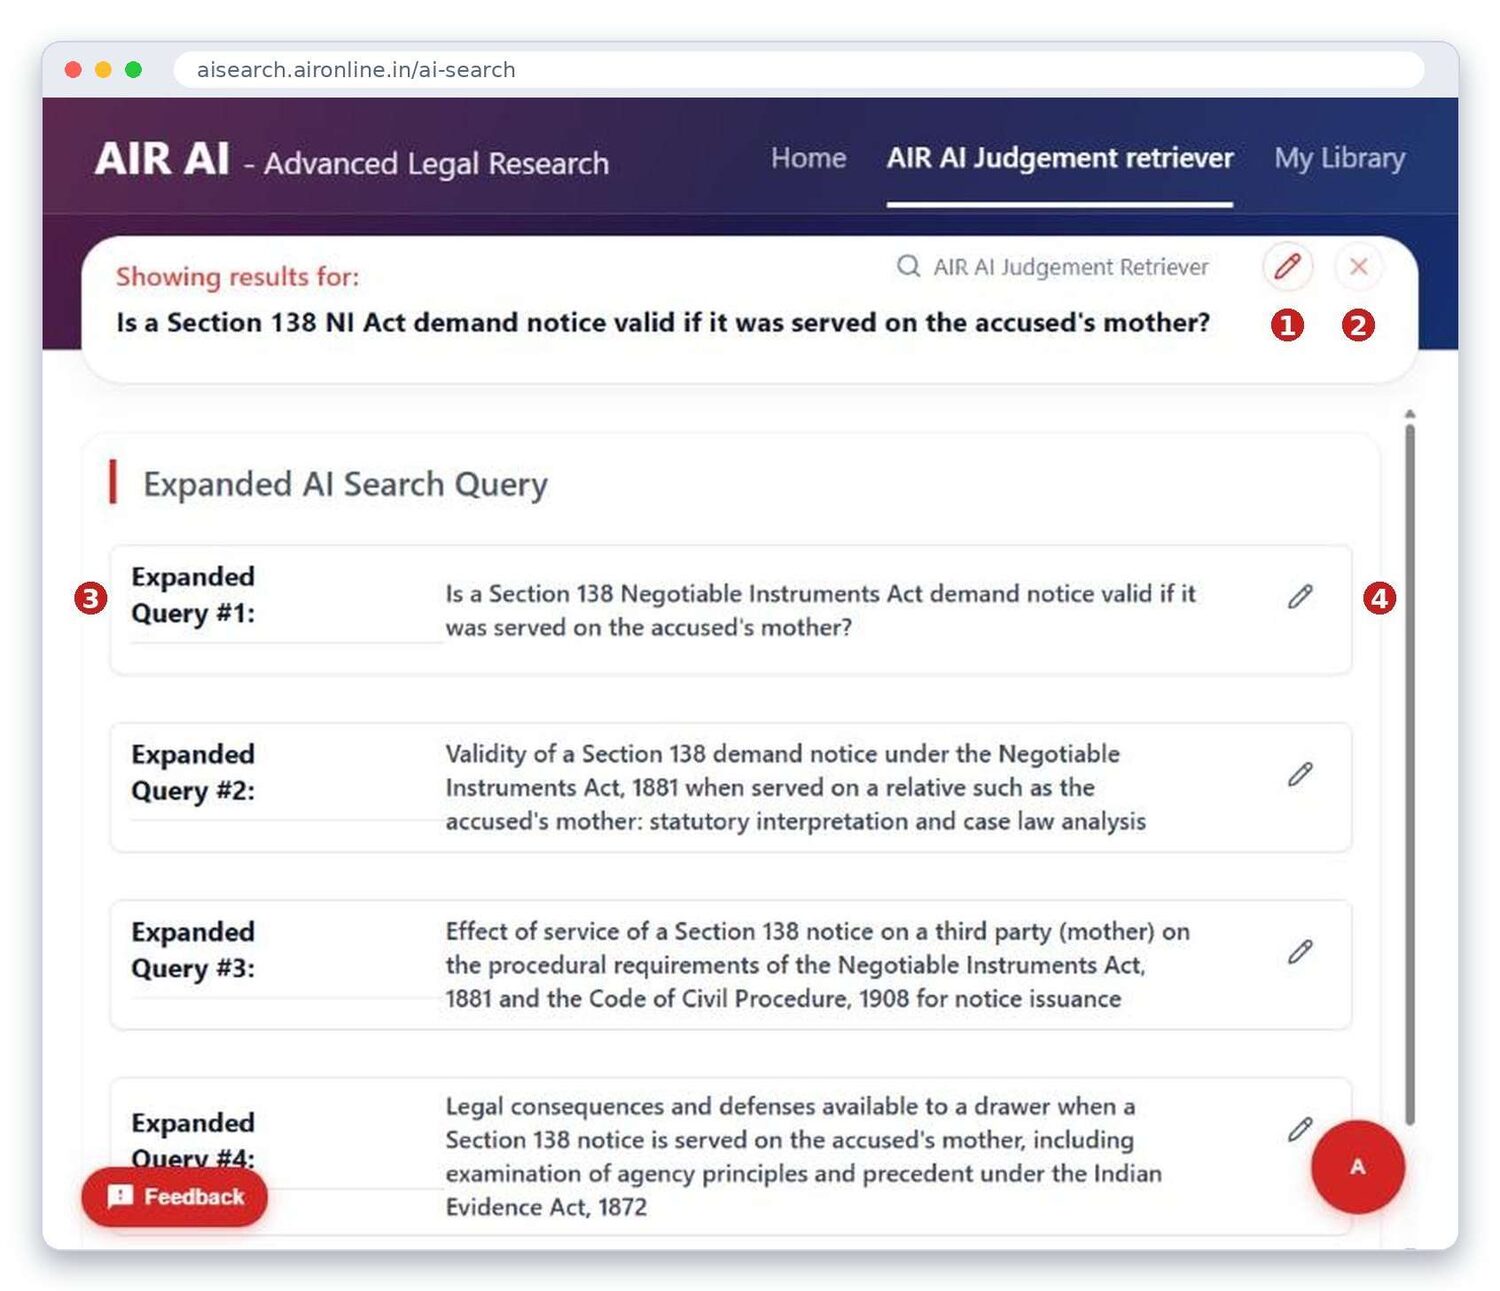Click the 'Expanded Query #2:' label
The image size is (1500, 1291).
193,772
